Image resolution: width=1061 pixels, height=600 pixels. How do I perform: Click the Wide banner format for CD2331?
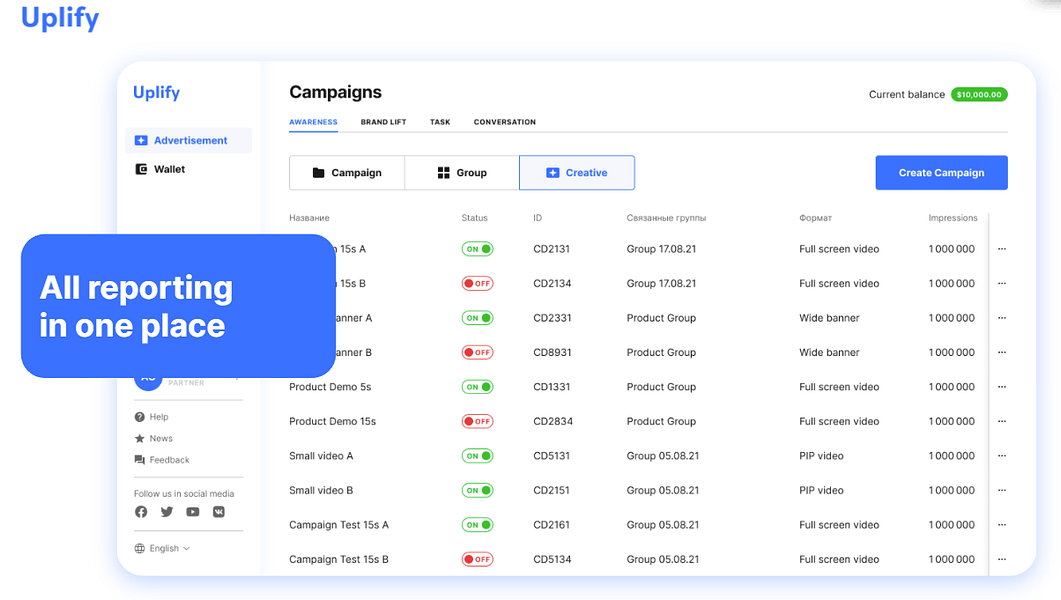829,318
